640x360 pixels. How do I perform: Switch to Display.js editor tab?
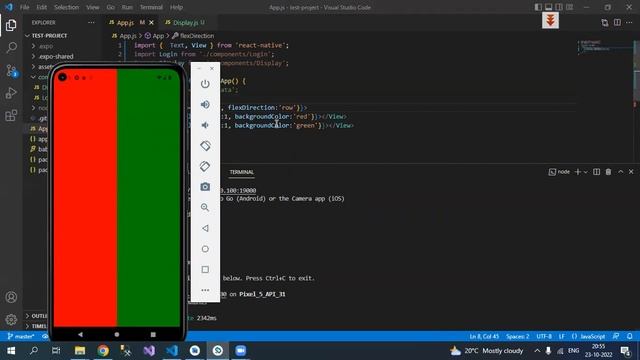point(186,22)
